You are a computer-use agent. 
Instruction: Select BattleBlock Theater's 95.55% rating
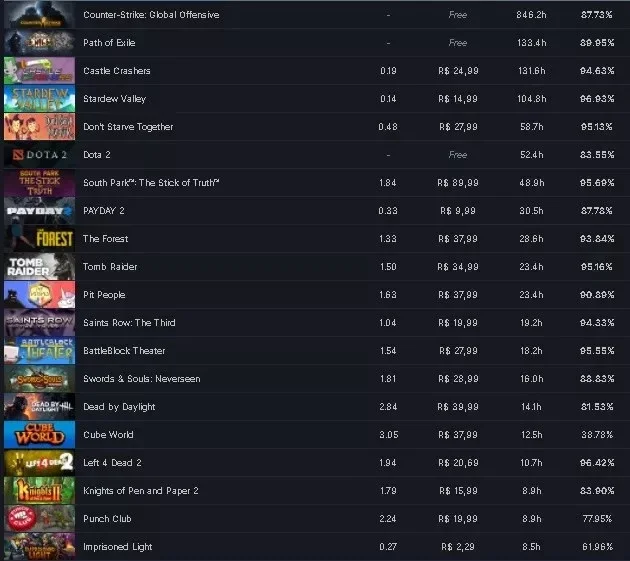click(597, 351)
